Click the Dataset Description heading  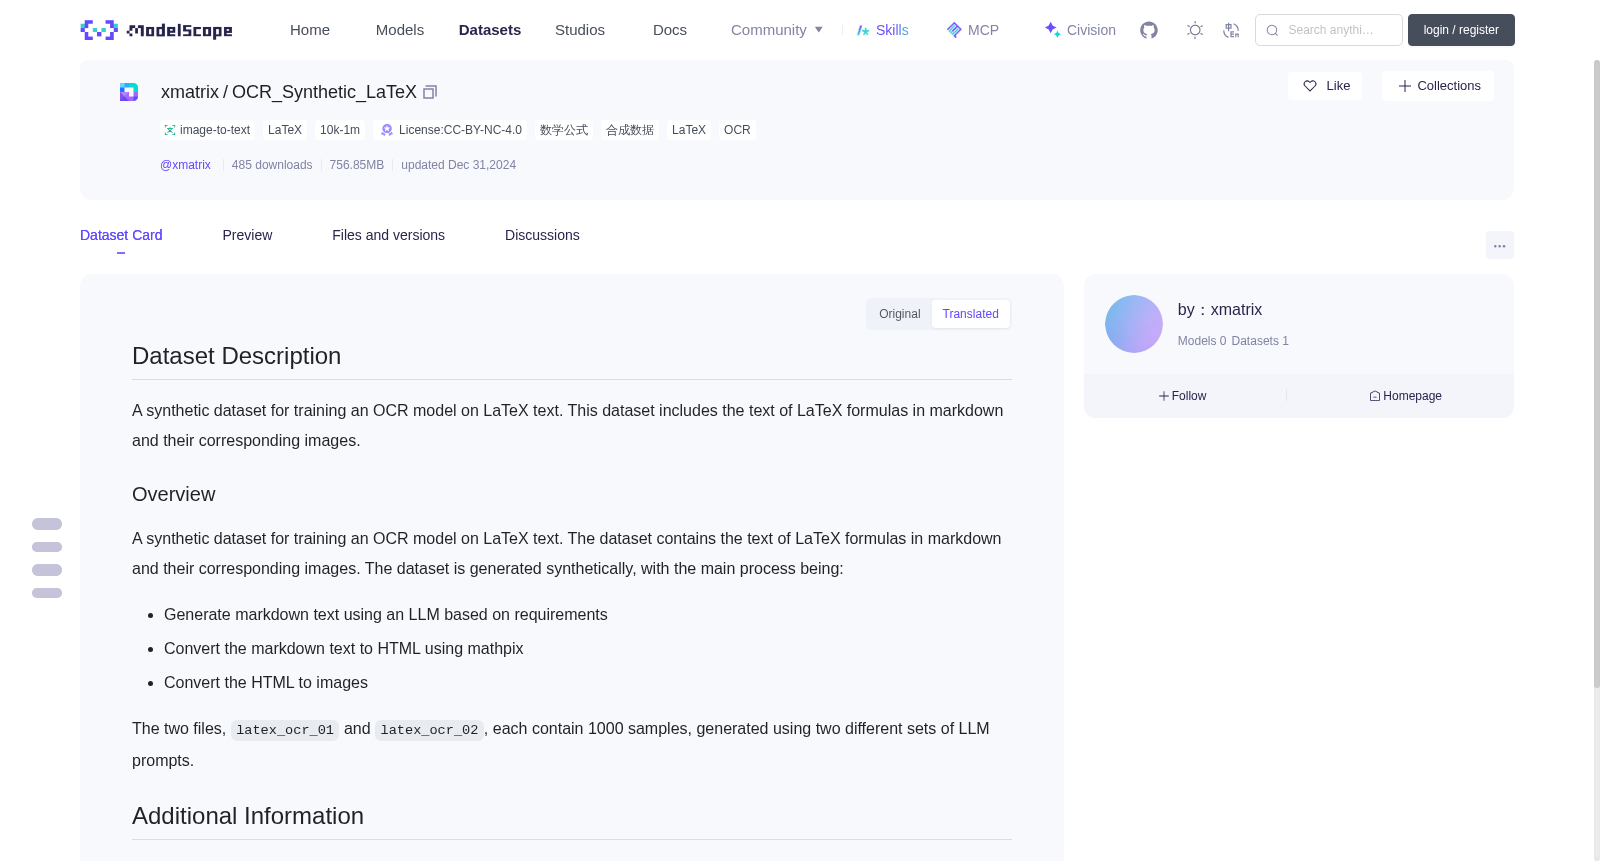237,356
